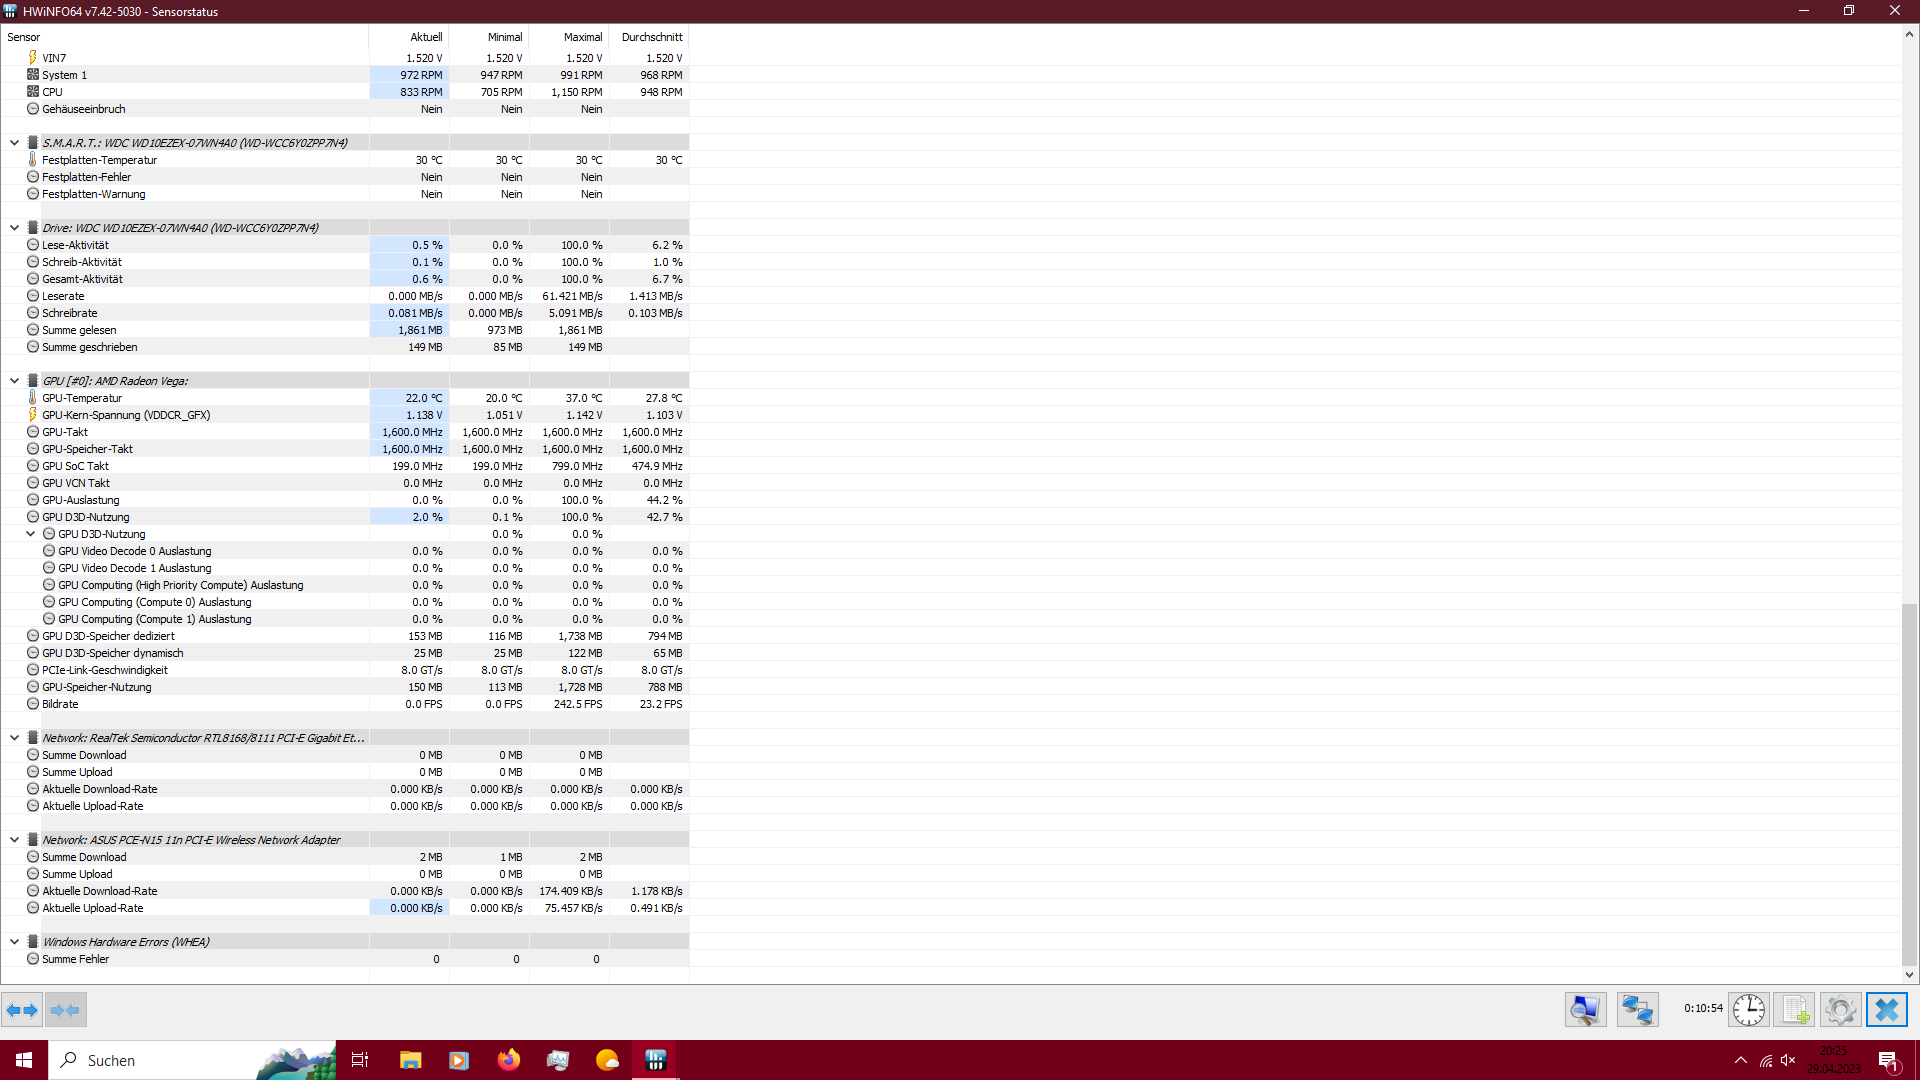The height and width of the screenshot is (1080, 1920).
Task: Select the GPU-Temperatur sensor row
Action: coord(82,398)
